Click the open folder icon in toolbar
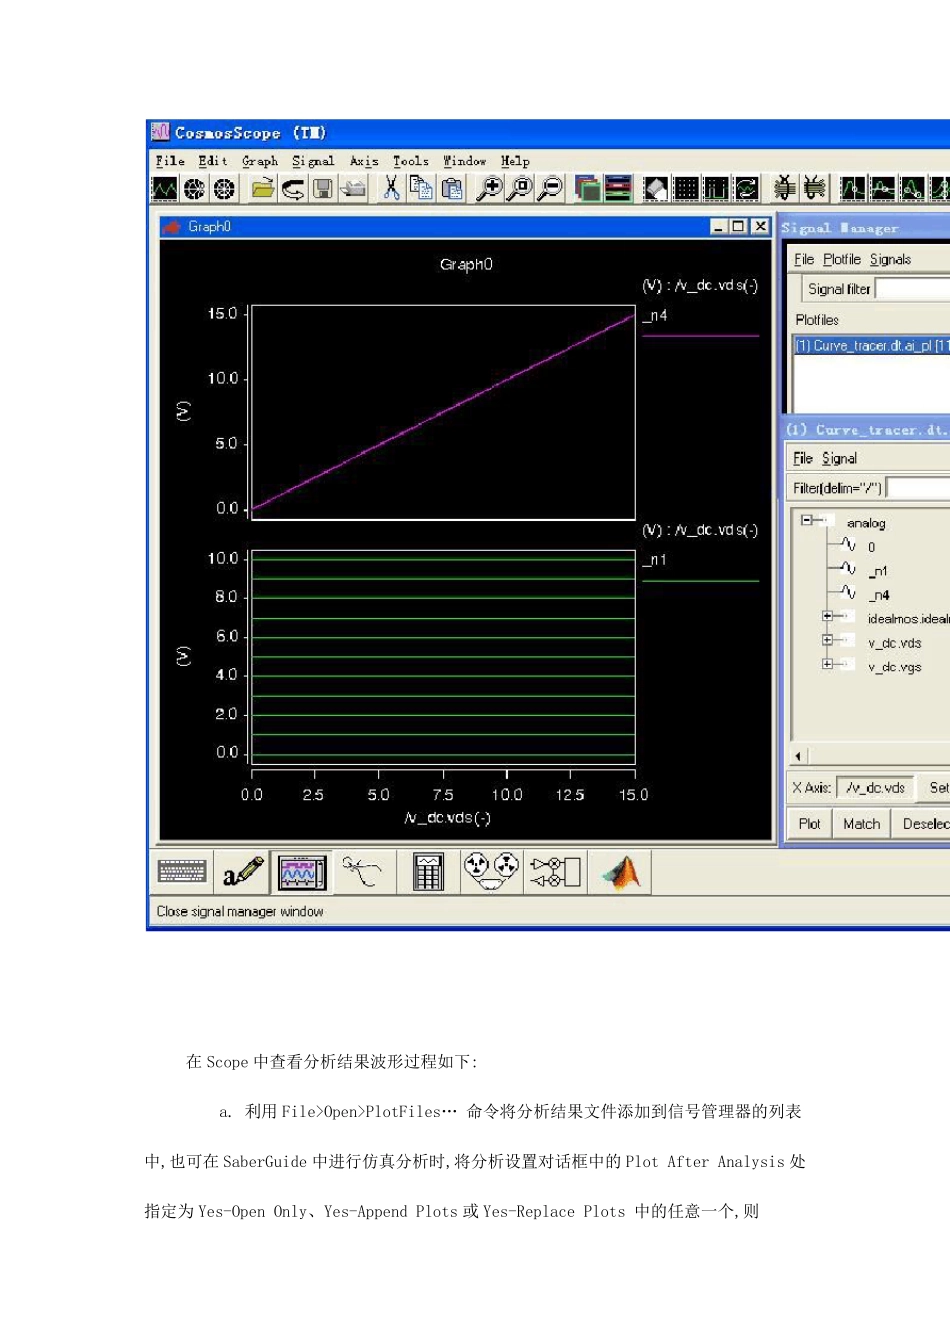The height and width of the screenshot is (1344, 950). coord(262,188)
